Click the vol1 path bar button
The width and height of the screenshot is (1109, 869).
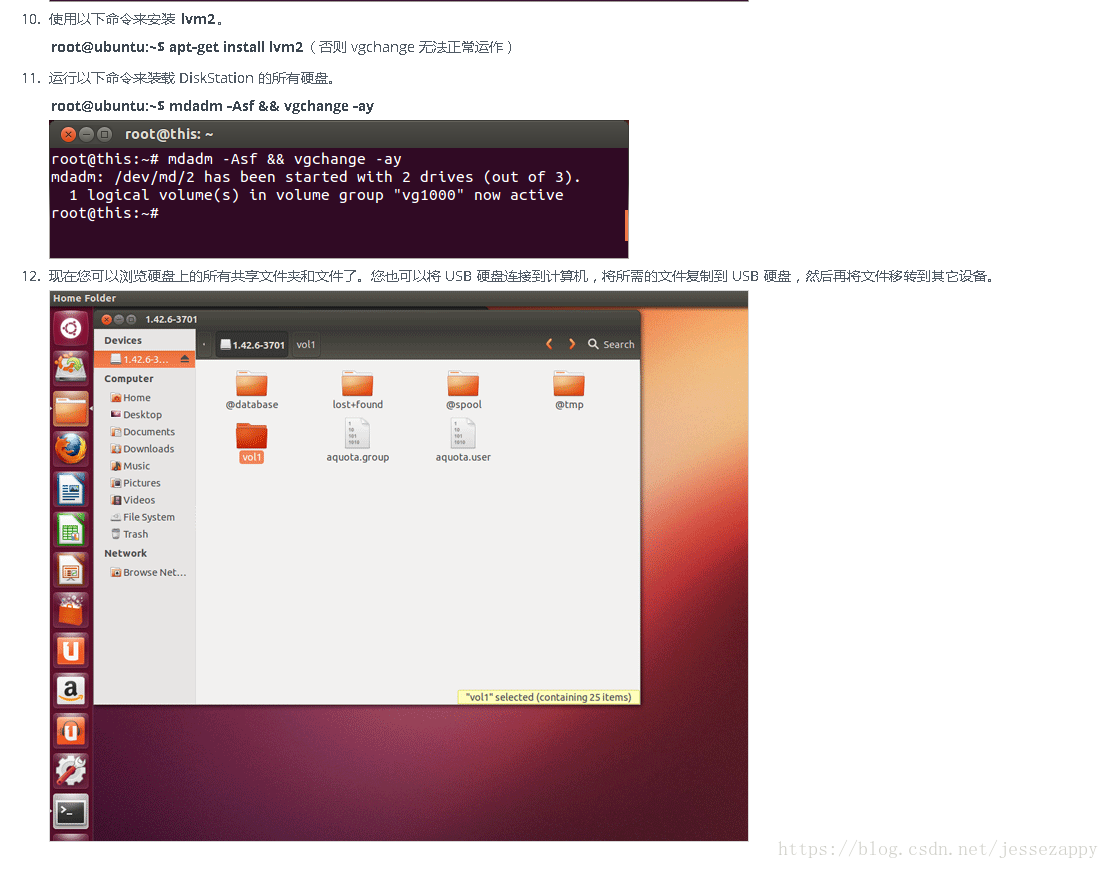[306, 345]
